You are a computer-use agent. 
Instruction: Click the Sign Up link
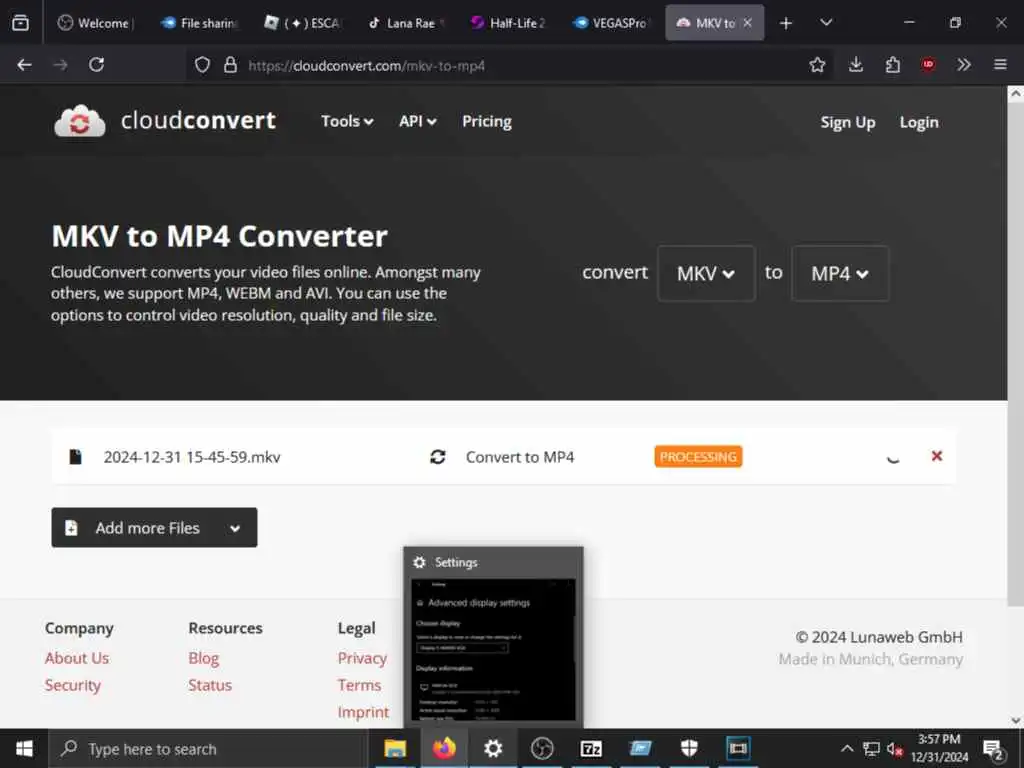click(x=848, y=123)
